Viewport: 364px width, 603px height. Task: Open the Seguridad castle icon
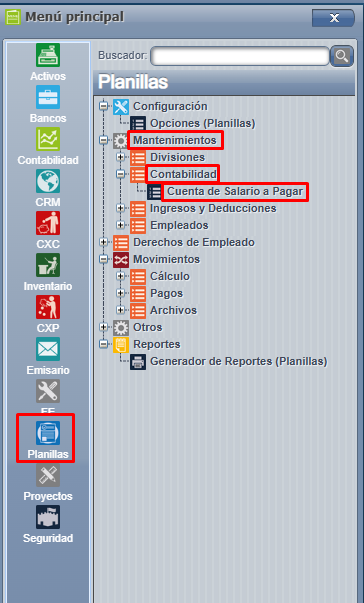(x=48, y=517)
